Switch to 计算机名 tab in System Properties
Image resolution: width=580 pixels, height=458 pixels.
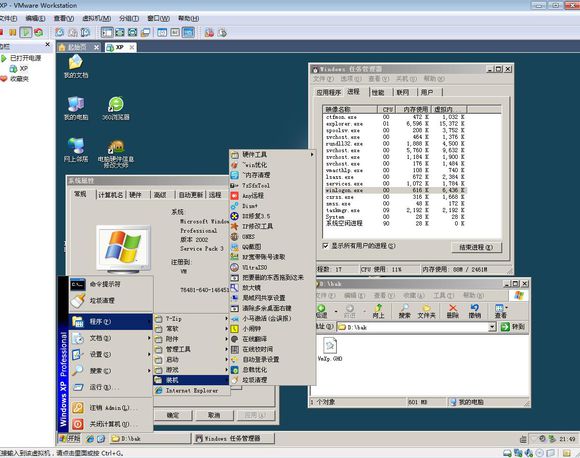(x=110, y=195)
